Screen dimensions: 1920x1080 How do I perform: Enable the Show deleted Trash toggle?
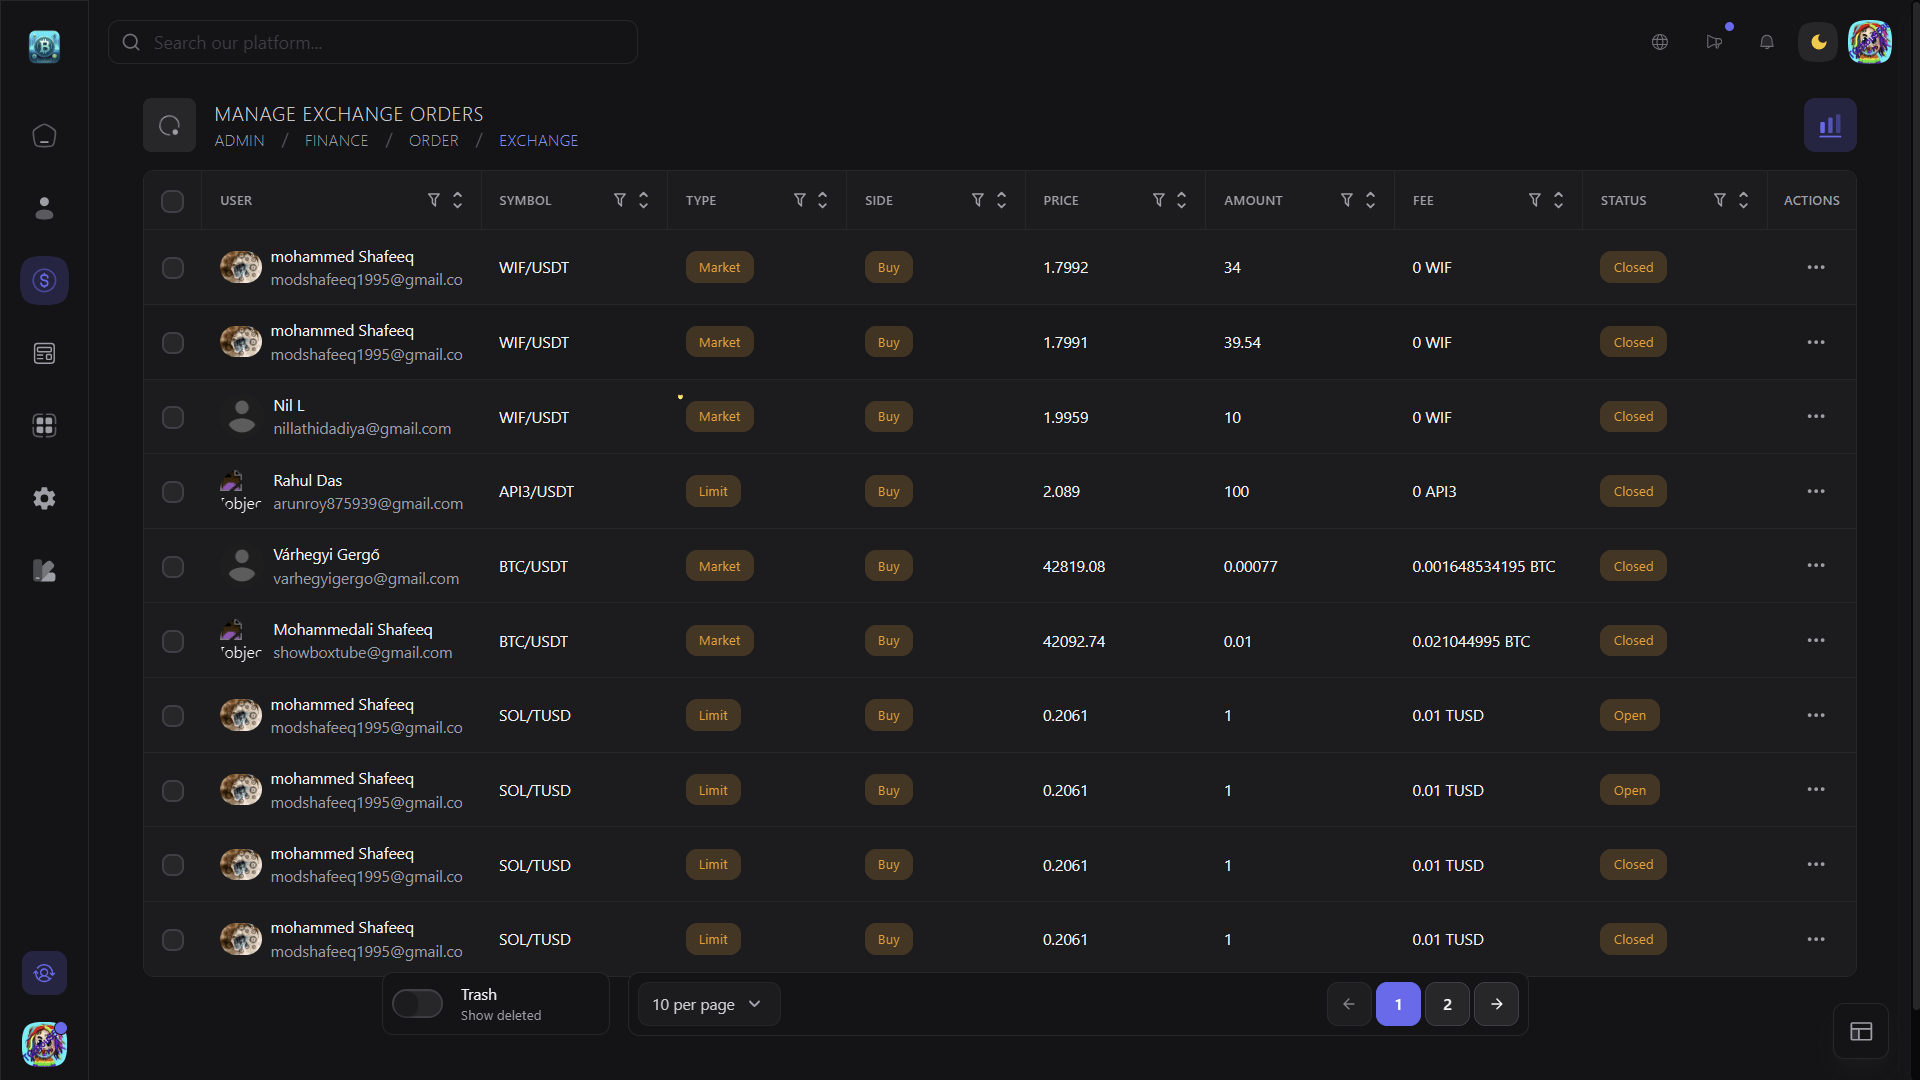(417, 1003)
